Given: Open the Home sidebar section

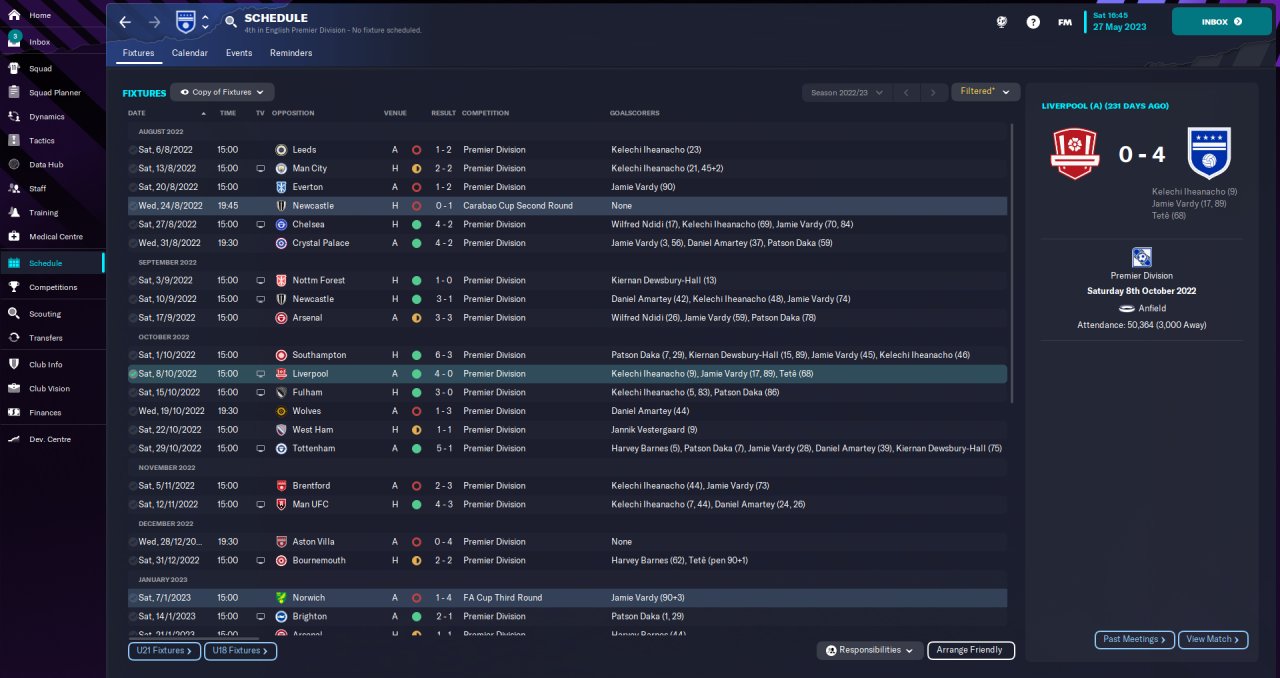Looking at the screenshot, I should pos(40,16).
